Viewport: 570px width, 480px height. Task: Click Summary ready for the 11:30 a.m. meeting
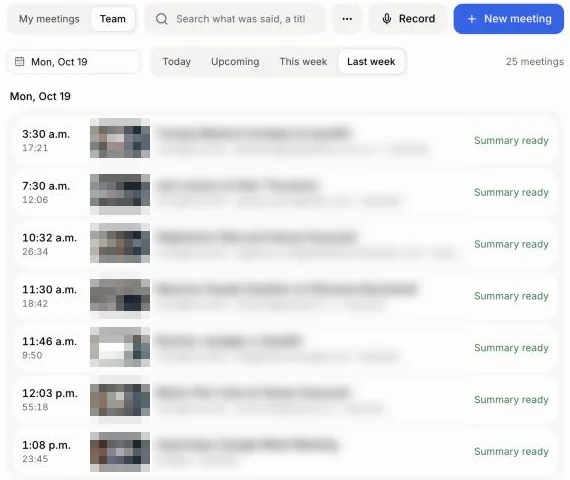511,296
